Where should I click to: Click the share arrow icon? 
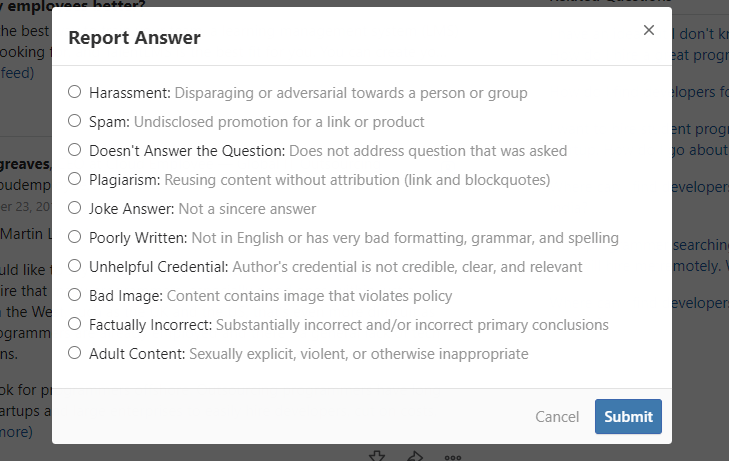(415, 456)
